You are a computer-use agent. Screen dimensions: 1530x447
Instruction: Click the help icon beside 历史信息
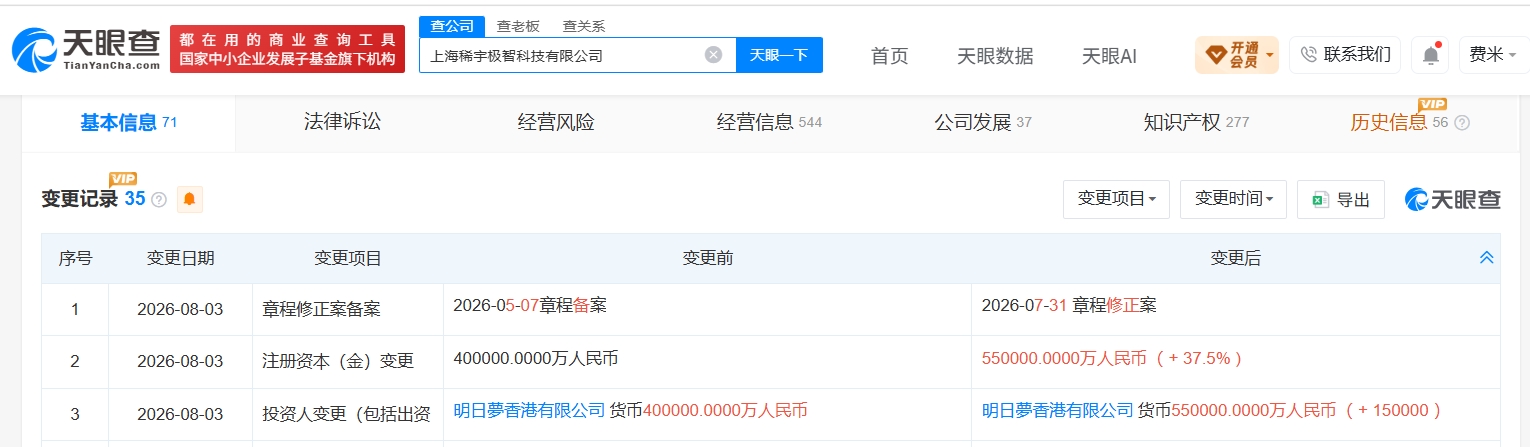pyautogui.click(x=1462, y=123)
